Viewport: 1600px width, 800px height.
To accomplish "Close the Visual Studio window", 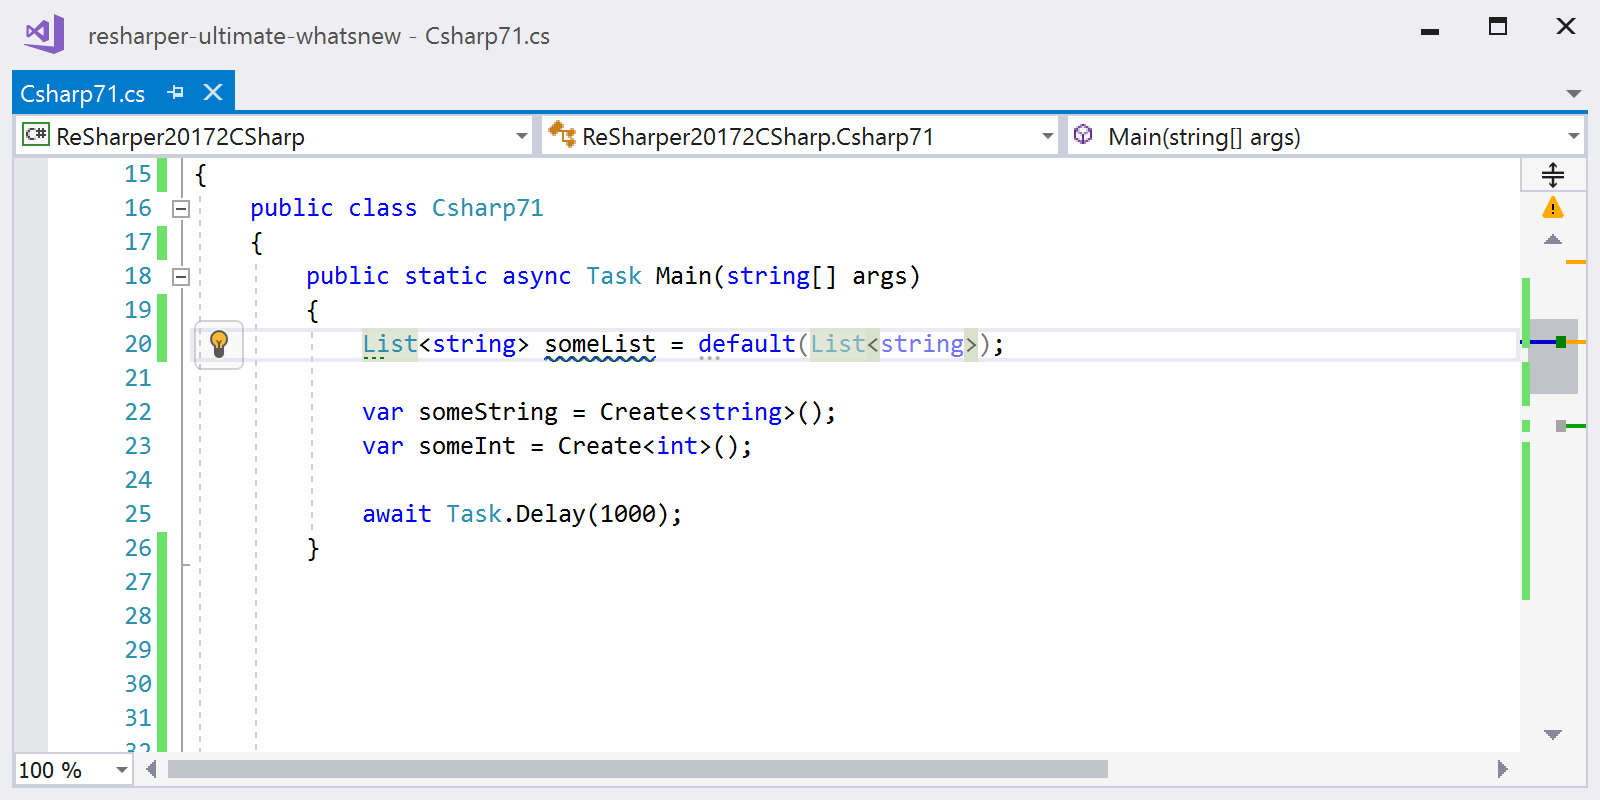I will [x=1566, y=27].
